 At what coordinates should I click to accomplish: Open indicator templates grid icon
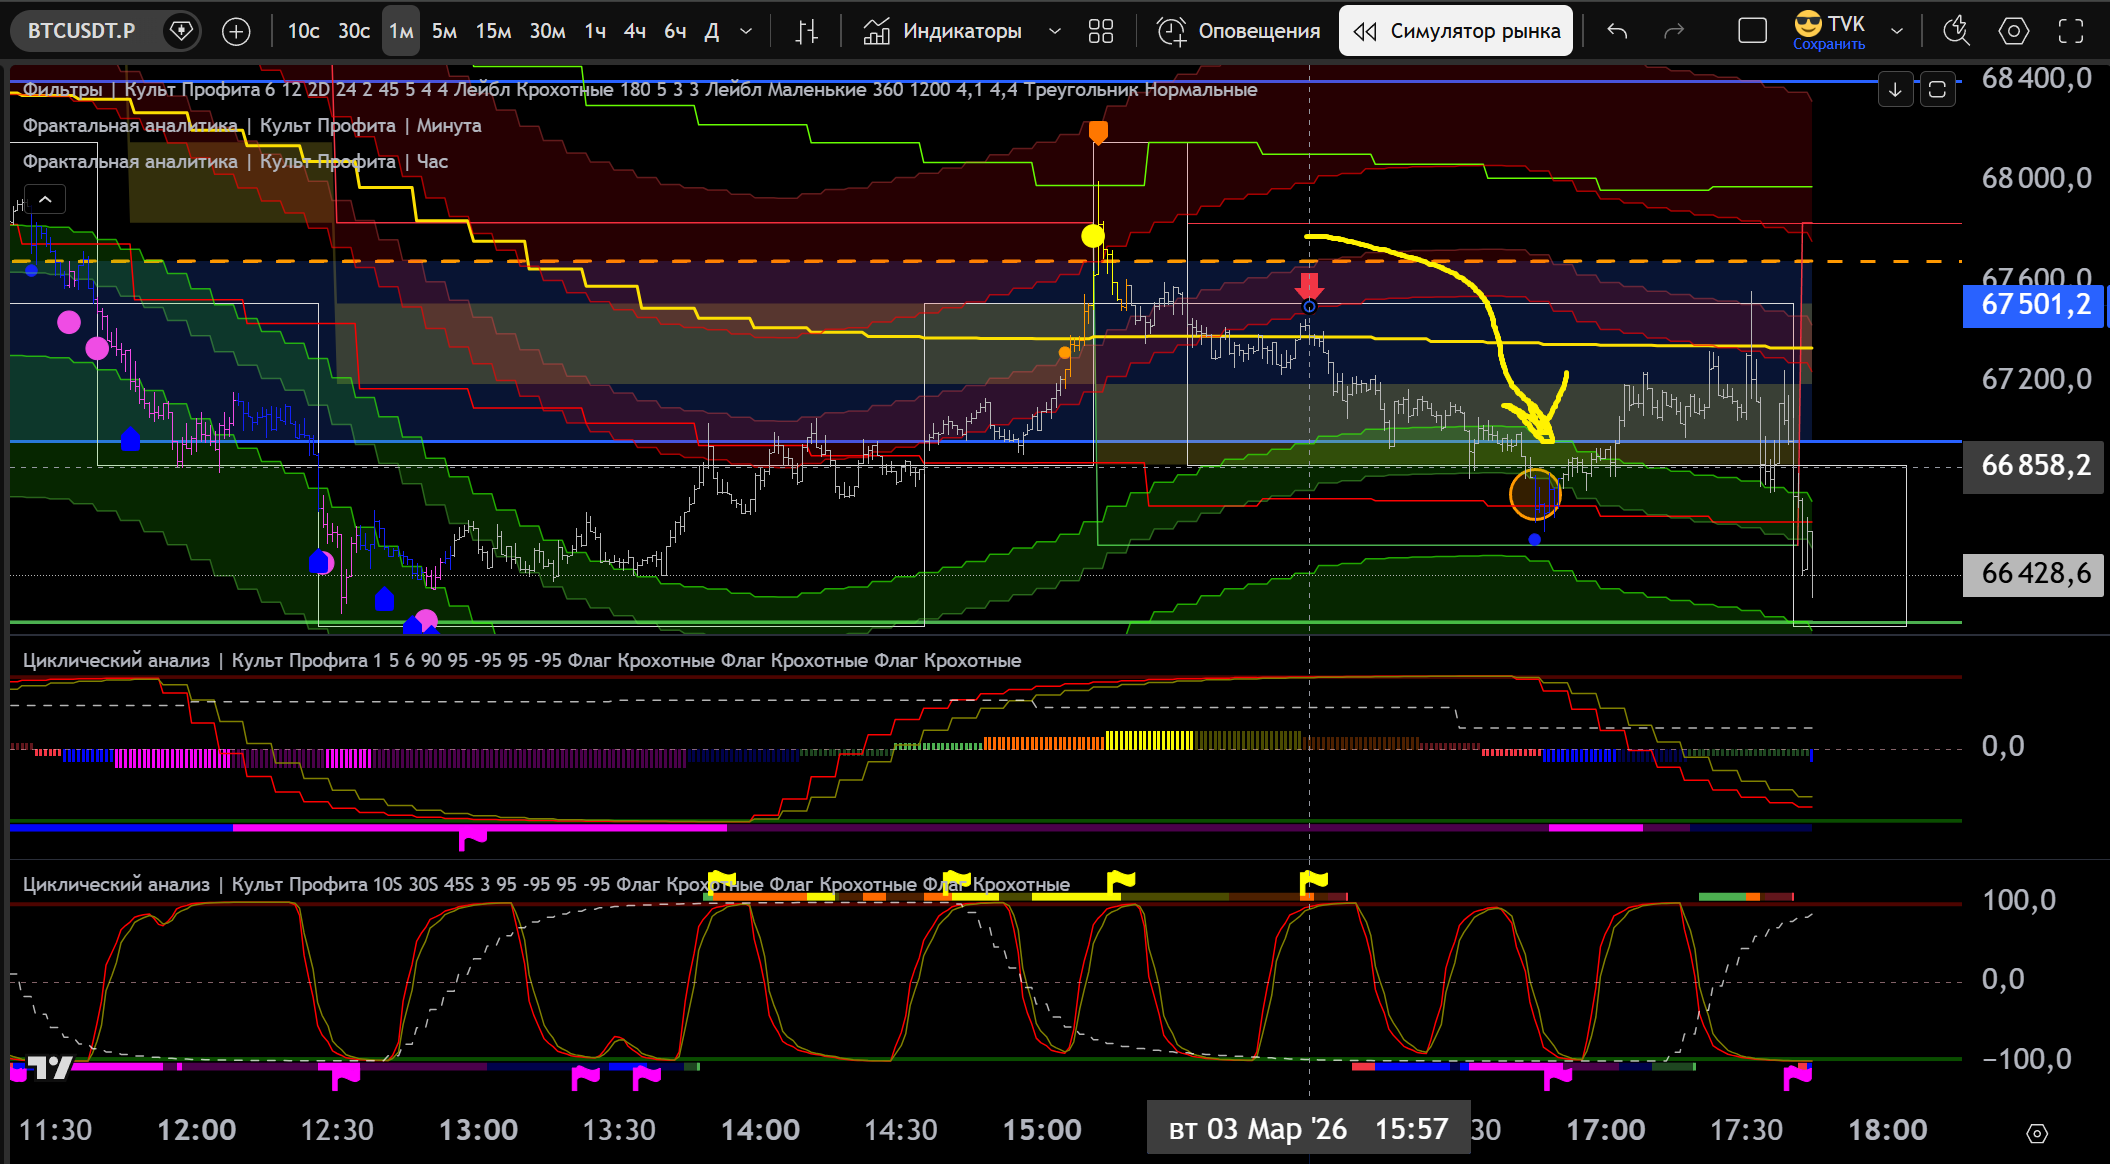(1100, 32)
